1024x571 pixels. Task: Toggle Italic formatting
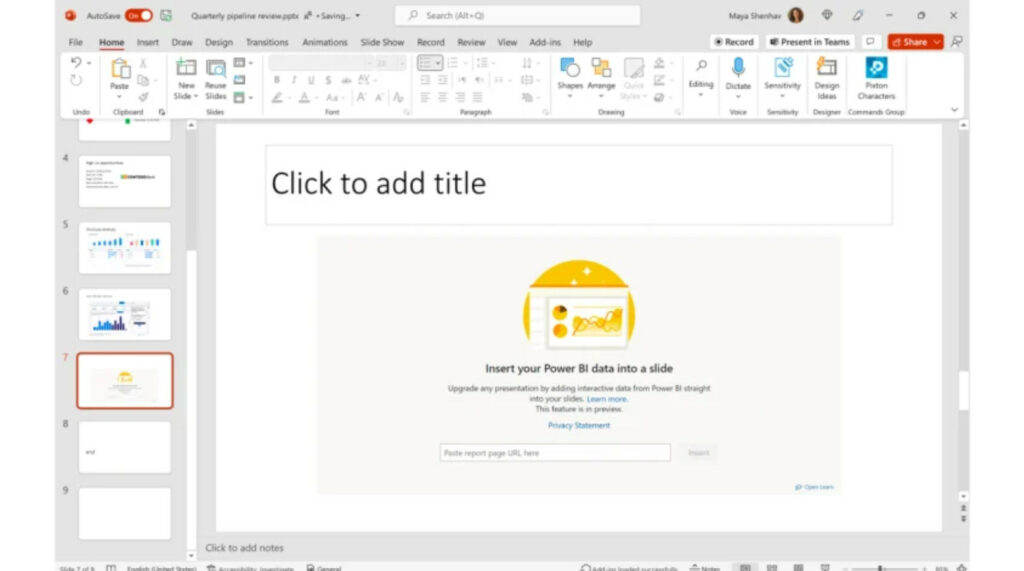point(294,80)
